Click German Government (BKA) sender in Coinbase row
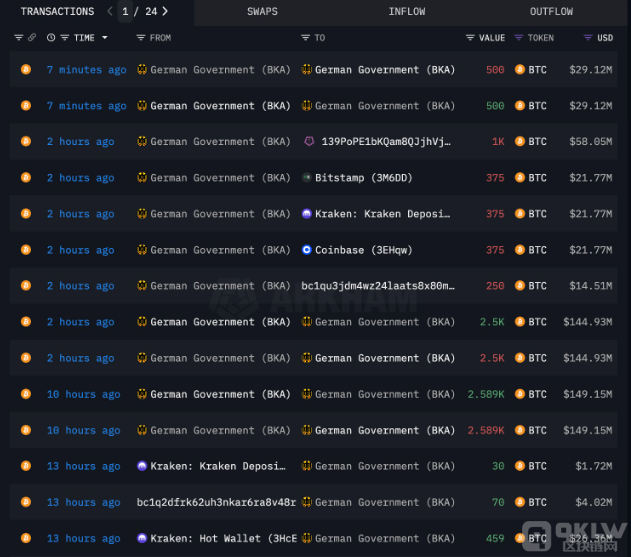This screenshot has width=631, height=557. click(x=220, y=250)
